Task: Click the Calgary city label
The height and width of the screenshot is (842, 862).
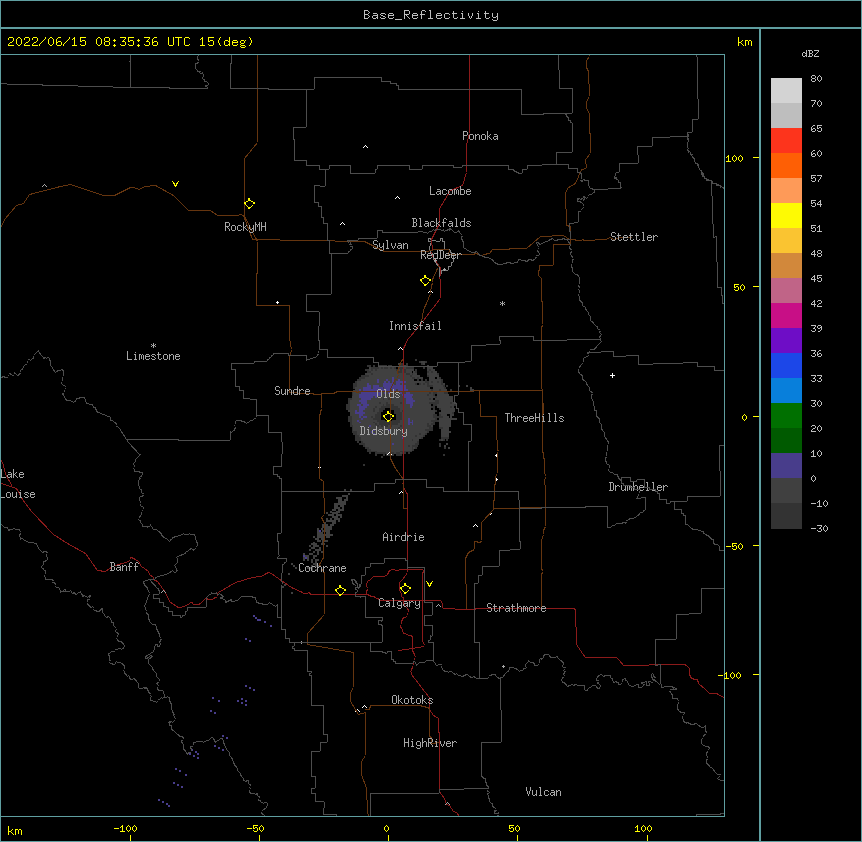Action: pyautogui.click(x=399, y=603)
